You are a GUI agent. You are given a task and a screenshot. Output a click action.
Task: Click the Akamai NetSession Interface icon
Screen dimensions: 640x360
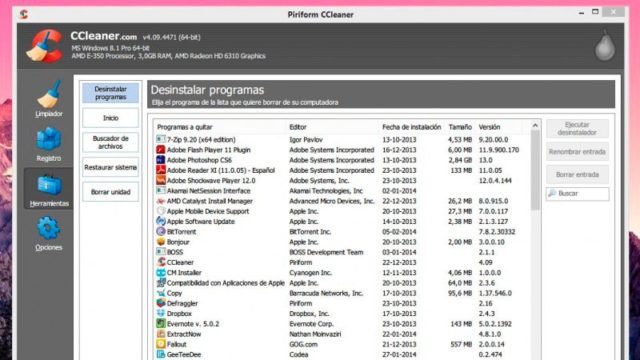(x=161, y=191)
